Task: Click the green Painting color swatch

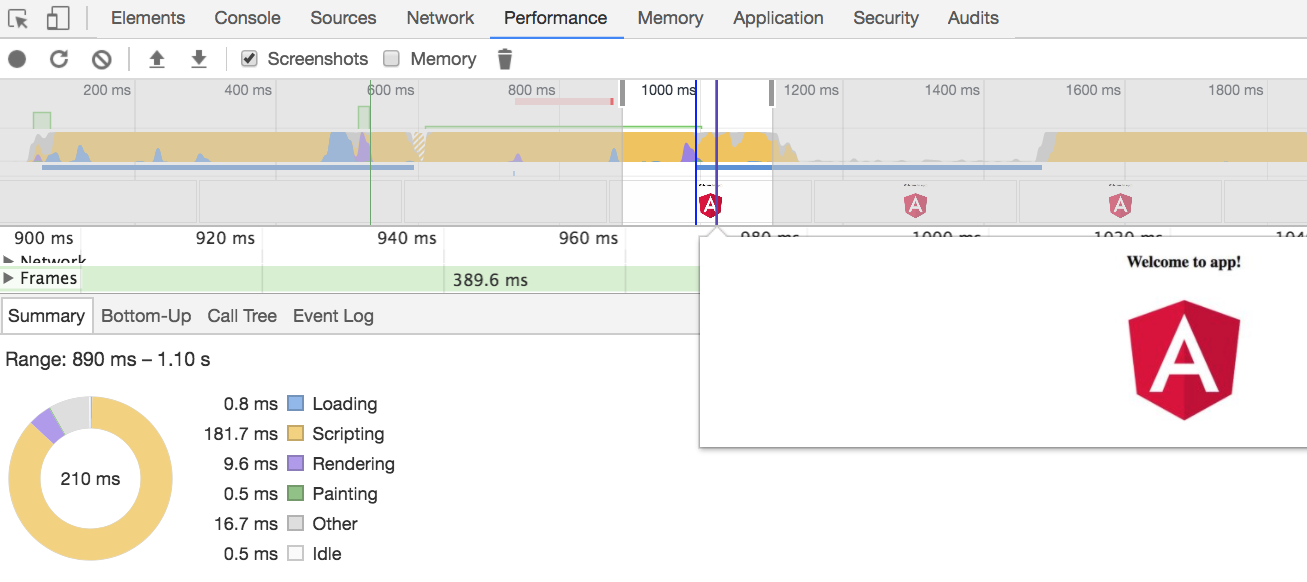Action: coord(295,494)
